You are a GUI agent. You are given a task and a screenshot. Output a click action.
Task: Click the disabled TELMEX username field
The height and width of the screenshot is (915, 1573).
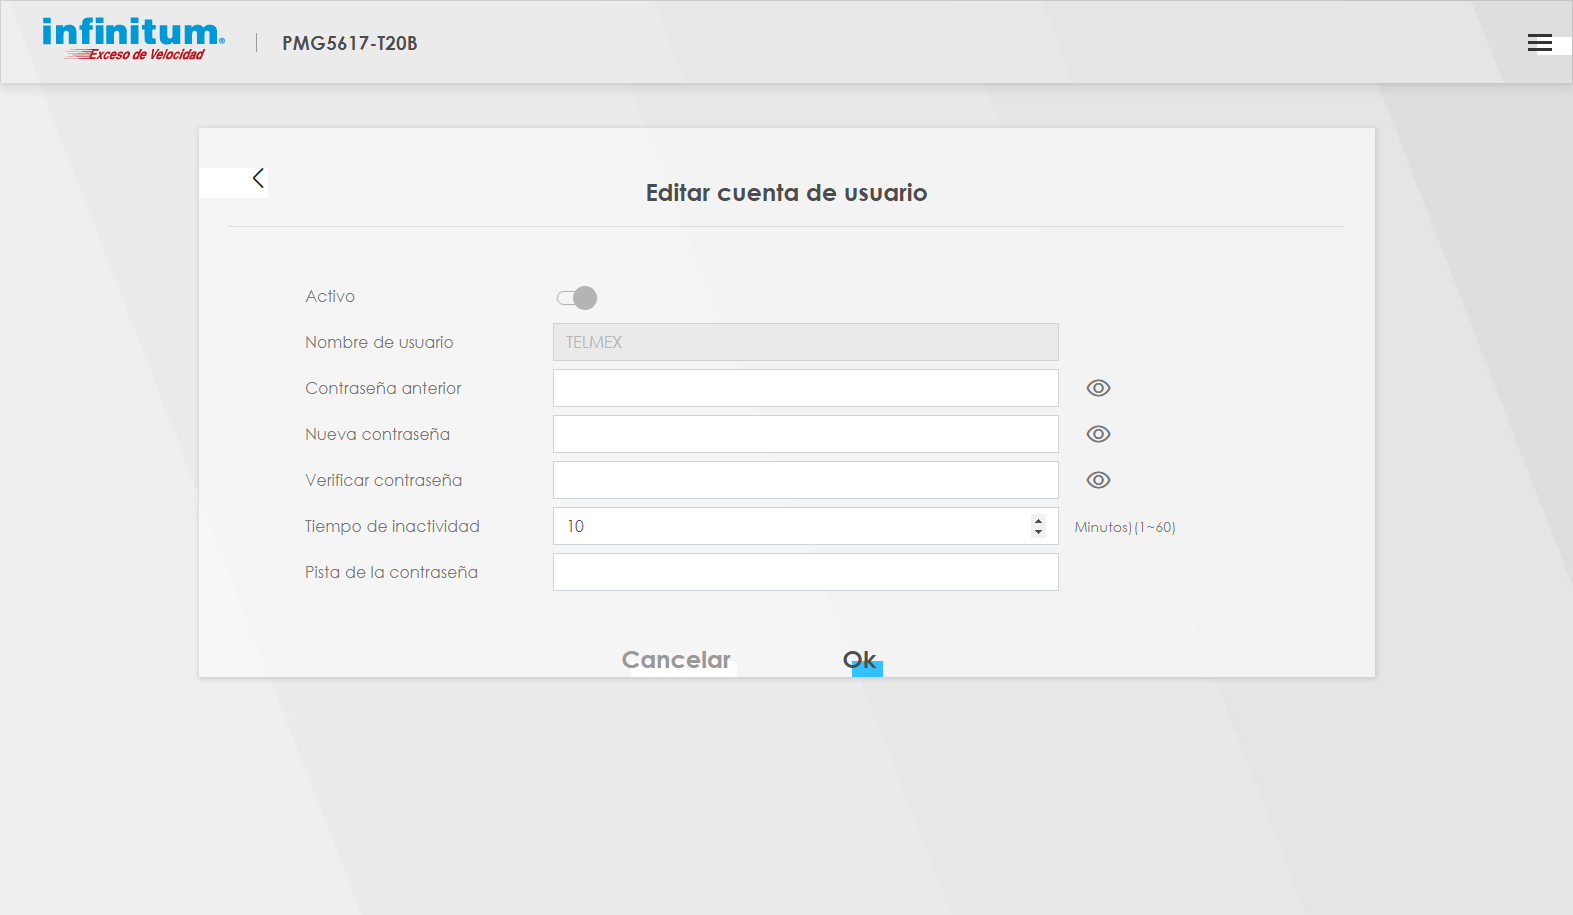[x=805, y=342]
